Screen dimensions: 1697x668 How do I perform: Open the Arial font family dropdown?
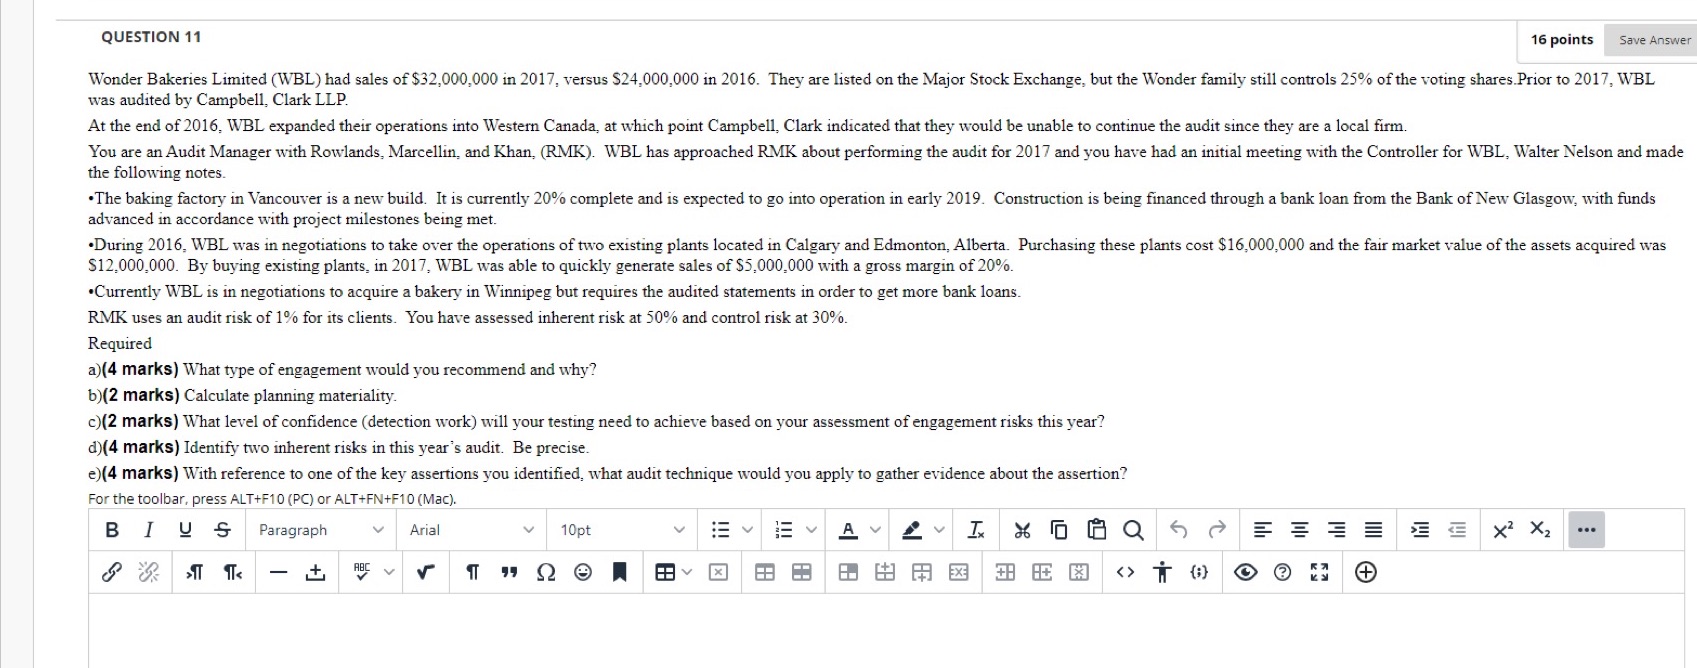[x=472, y=530]
